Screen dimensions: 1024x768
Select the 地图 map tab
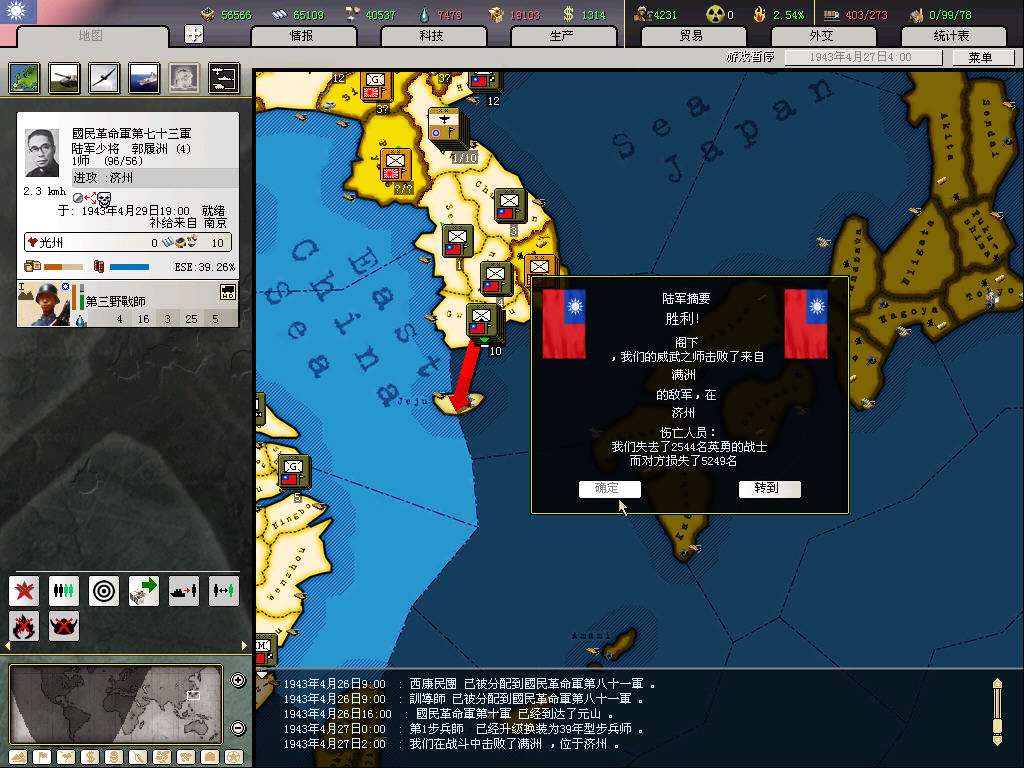tap(91, 36)
